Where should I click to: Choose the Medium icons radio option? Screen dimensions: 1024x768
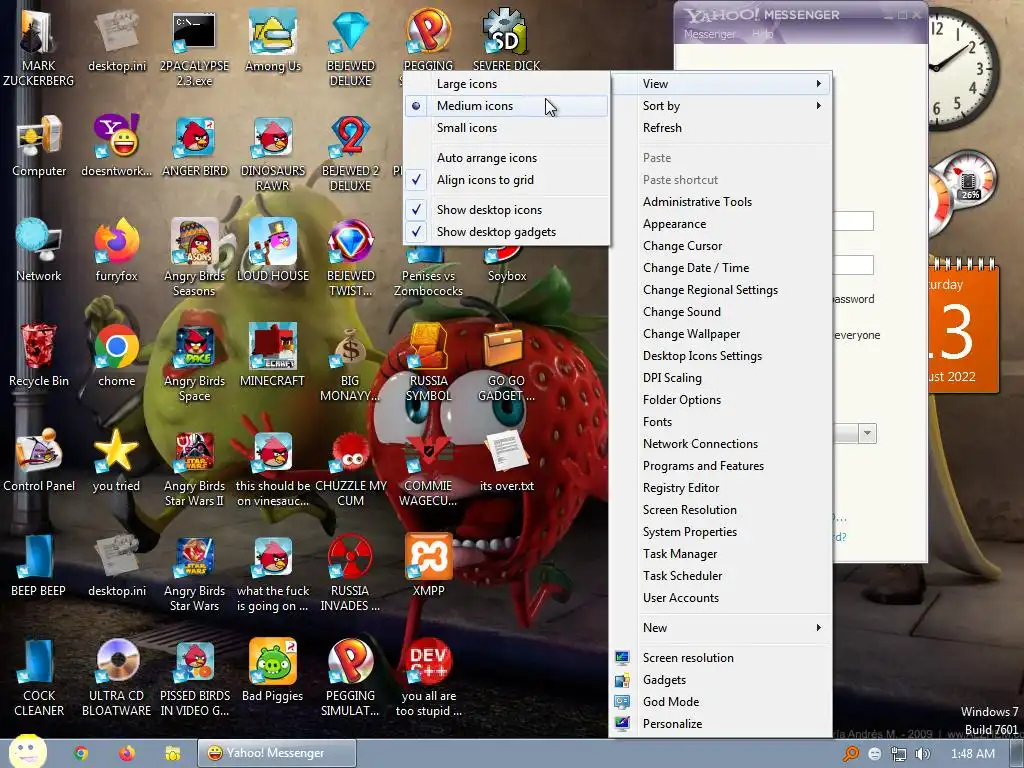(x=507, y=106)
